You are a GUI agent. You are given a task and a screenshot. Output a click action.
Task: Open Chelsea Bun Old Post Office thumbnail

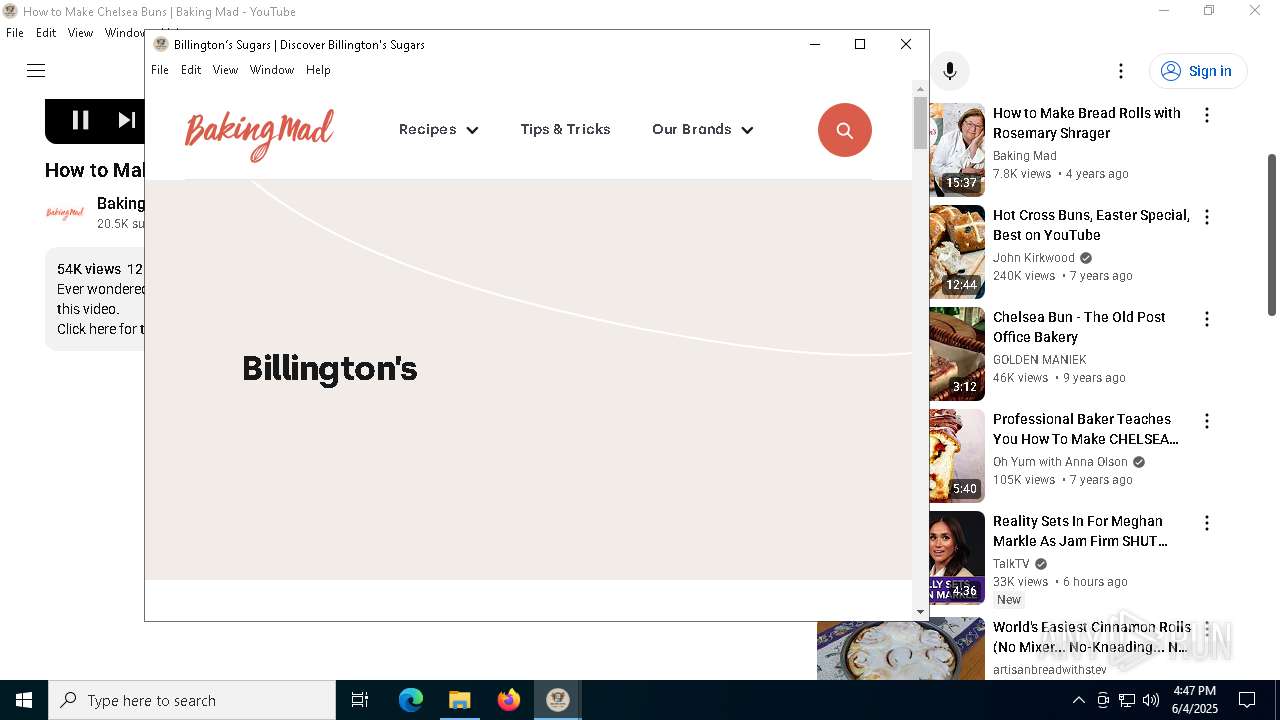pyautogui.click(x=957, y=354)
